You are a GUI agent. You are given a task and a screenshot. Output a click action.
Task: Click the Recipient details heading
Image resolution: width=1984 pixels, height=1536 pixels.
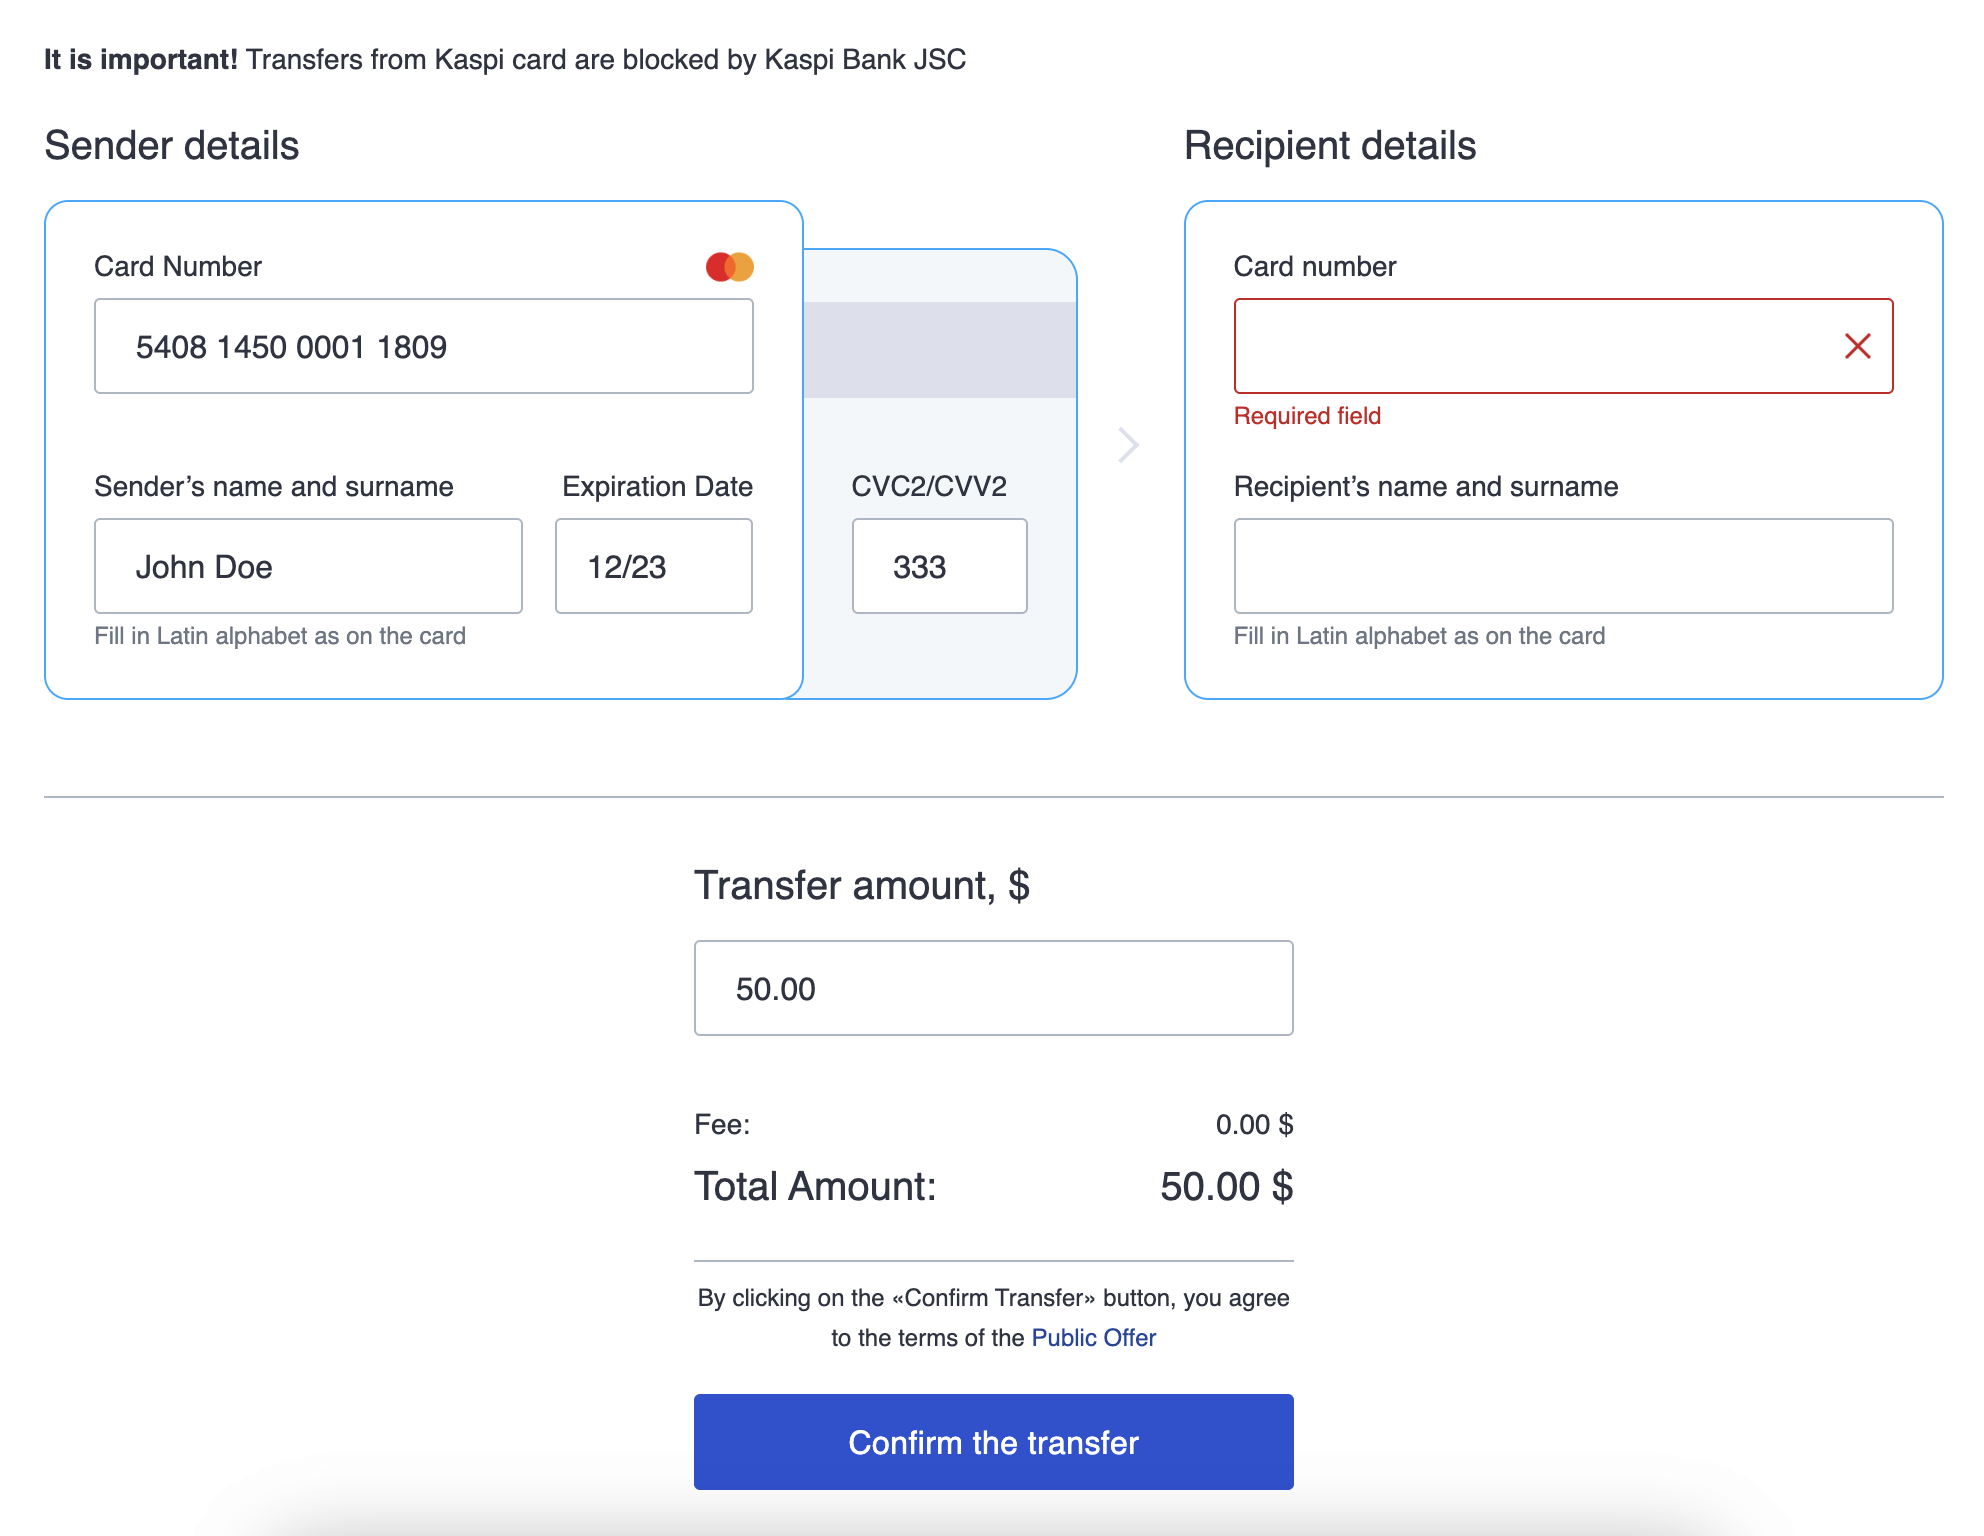1329,146
